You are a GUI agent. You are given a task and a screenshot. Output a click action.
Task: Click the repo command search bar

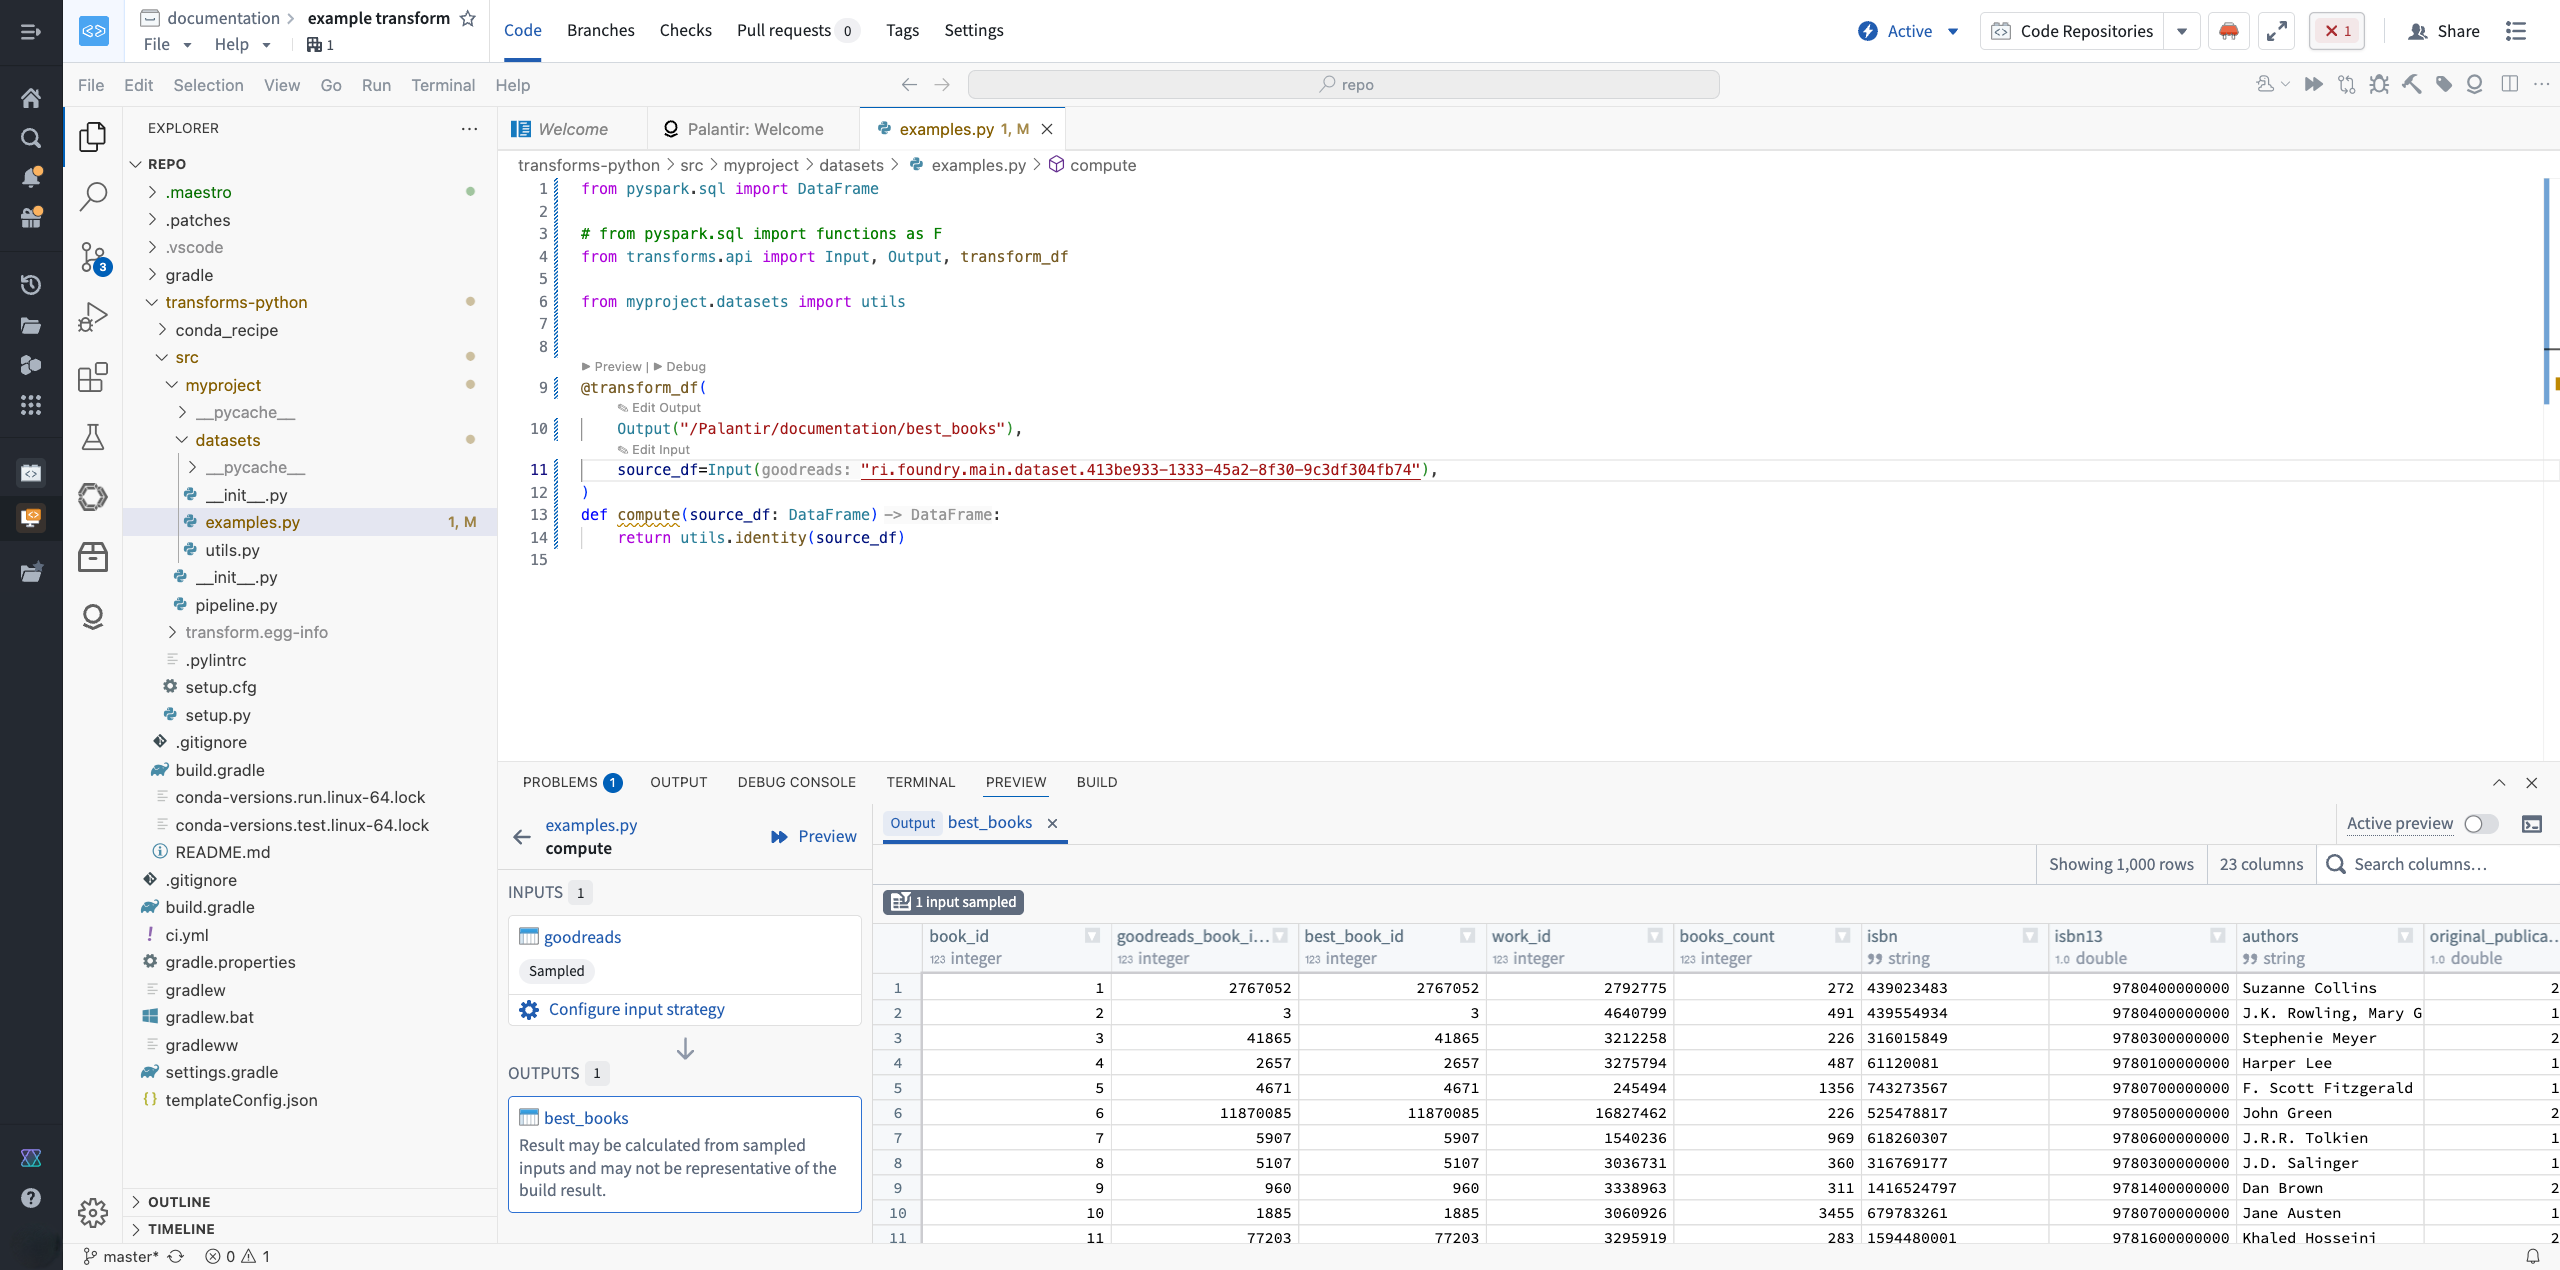click(1343, 84)
